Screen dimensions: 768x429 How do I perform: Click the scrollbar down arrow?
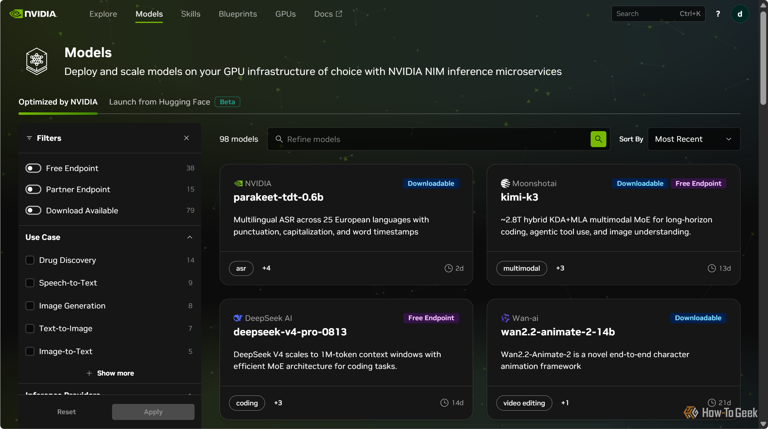[x=763, y=424]
